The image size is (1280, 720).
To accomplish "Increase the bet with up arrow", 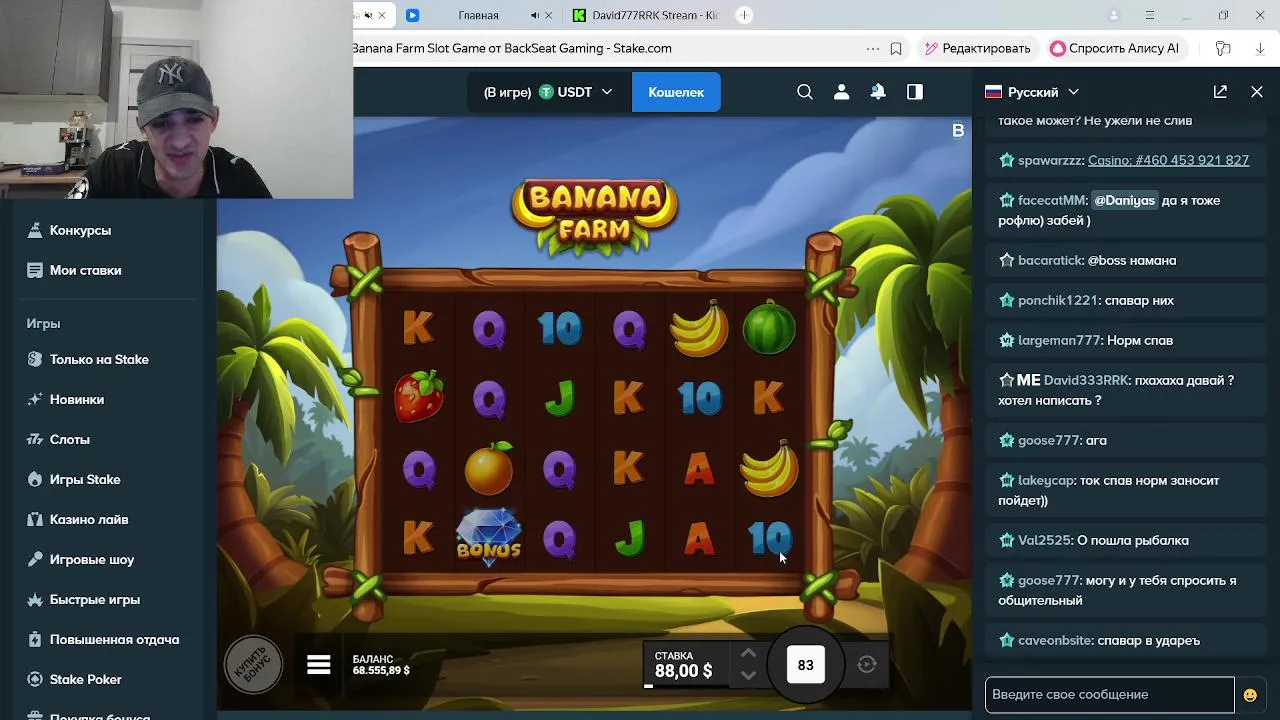I will click(x=748, y=654).
